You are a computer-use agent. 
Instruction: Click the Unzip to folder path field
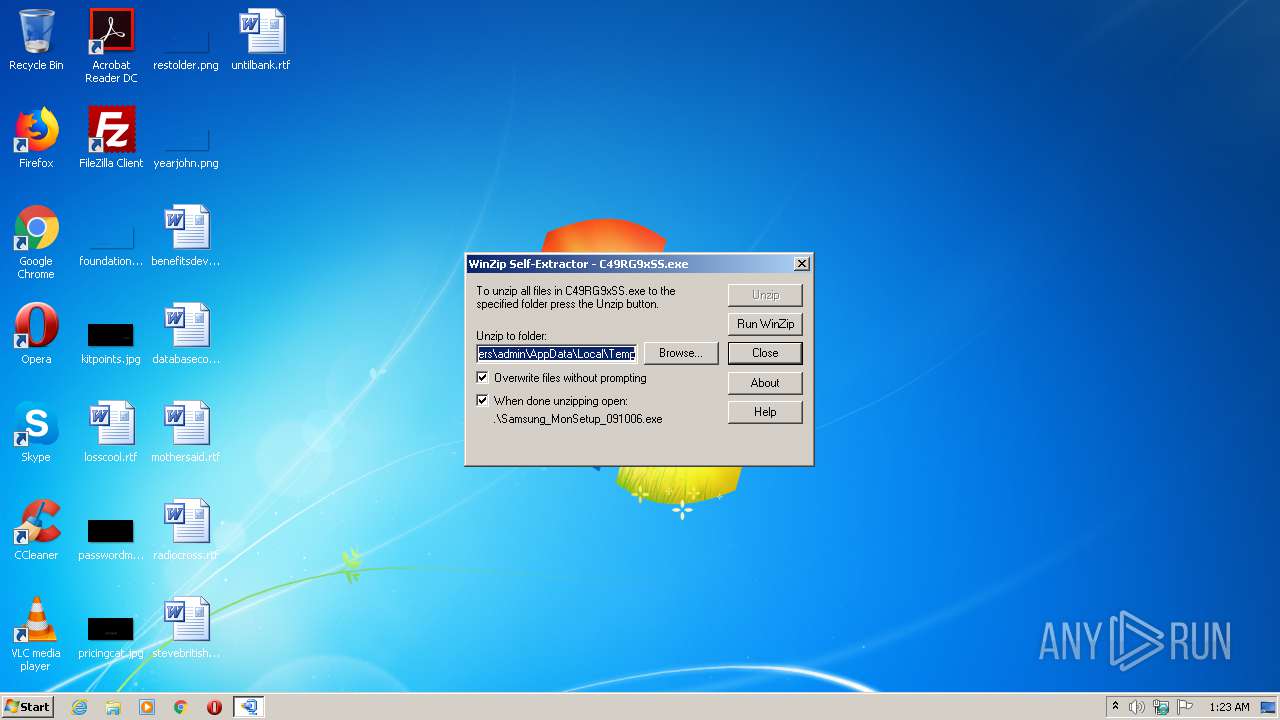click(556, 354)
